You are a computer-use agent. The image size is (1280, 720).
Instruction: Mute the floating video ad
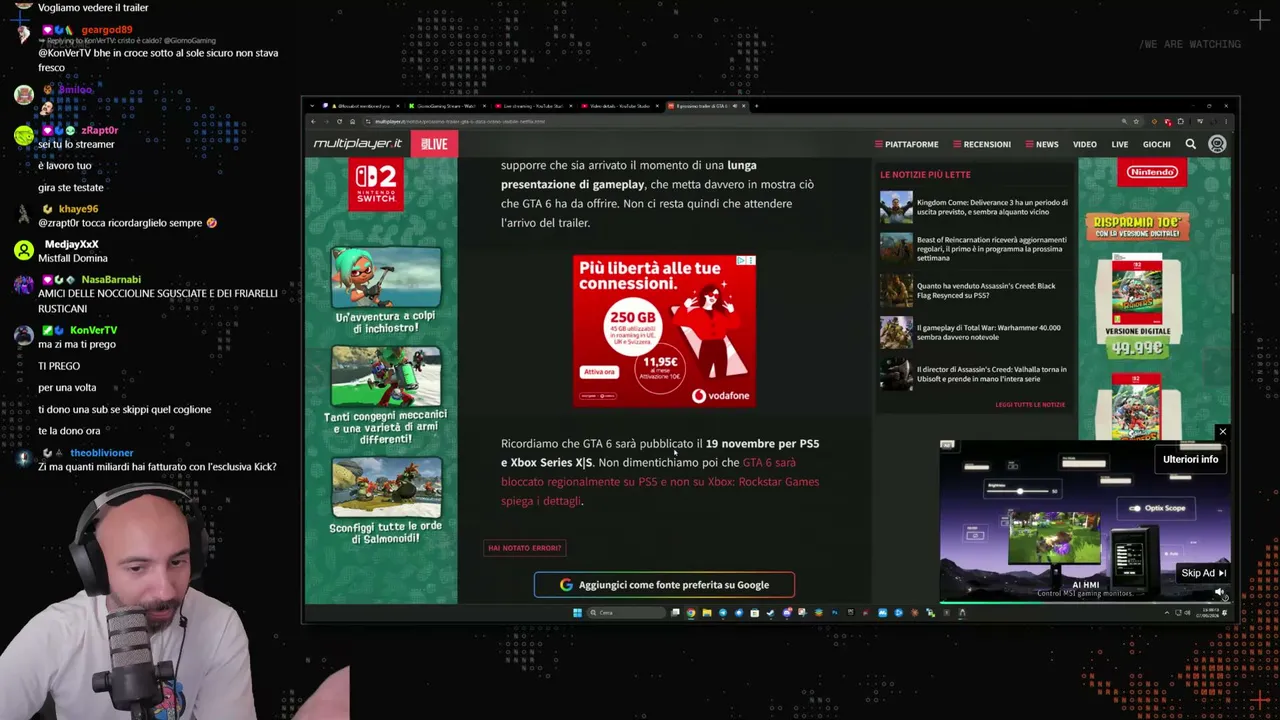point(1219,593)
